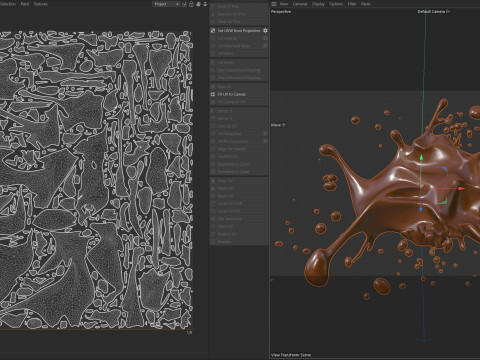Select the Mirror V command

[239, 118]
